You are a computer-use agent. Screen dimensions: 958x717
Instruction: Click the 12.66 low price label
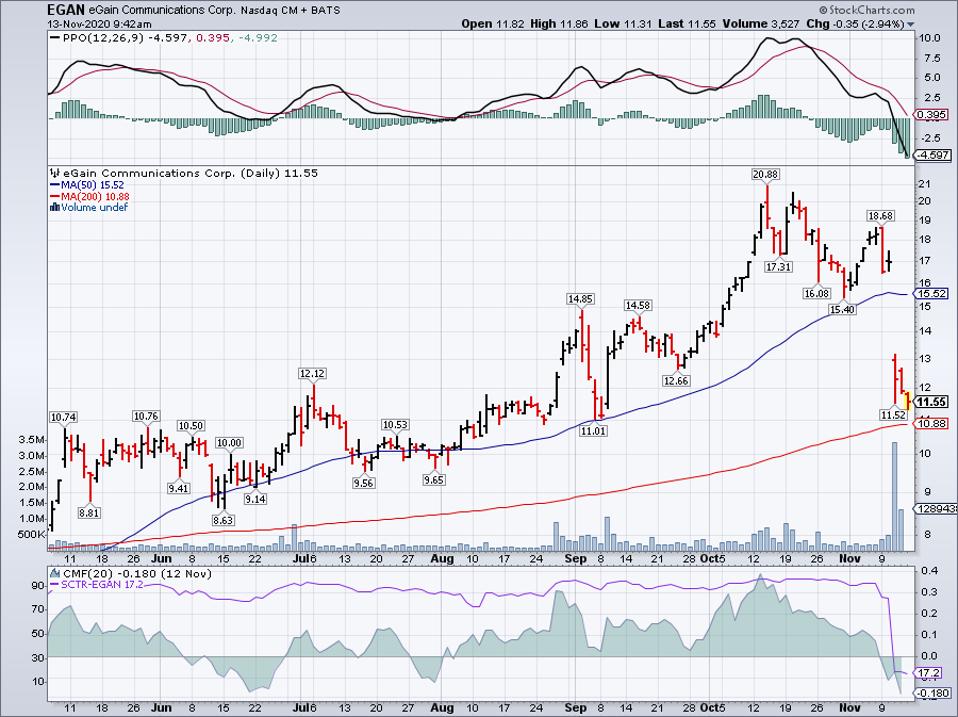click(x=676, y=380)
